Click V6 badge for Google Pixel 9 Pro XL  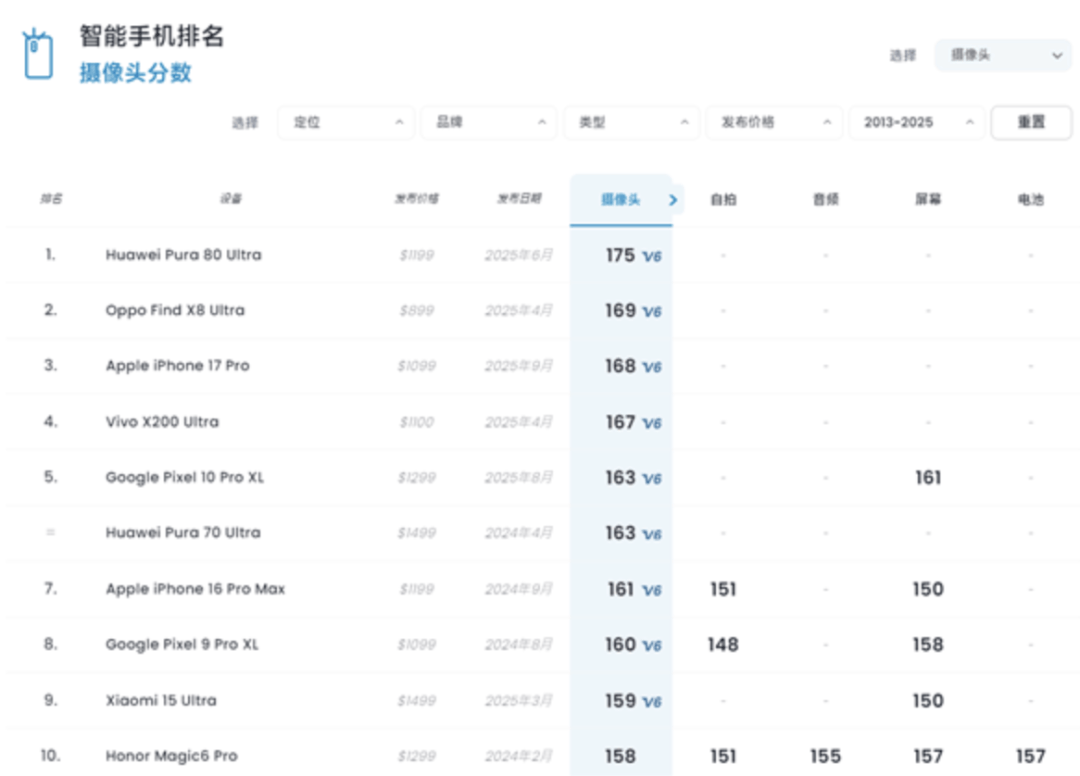click(x=652, y=646)
